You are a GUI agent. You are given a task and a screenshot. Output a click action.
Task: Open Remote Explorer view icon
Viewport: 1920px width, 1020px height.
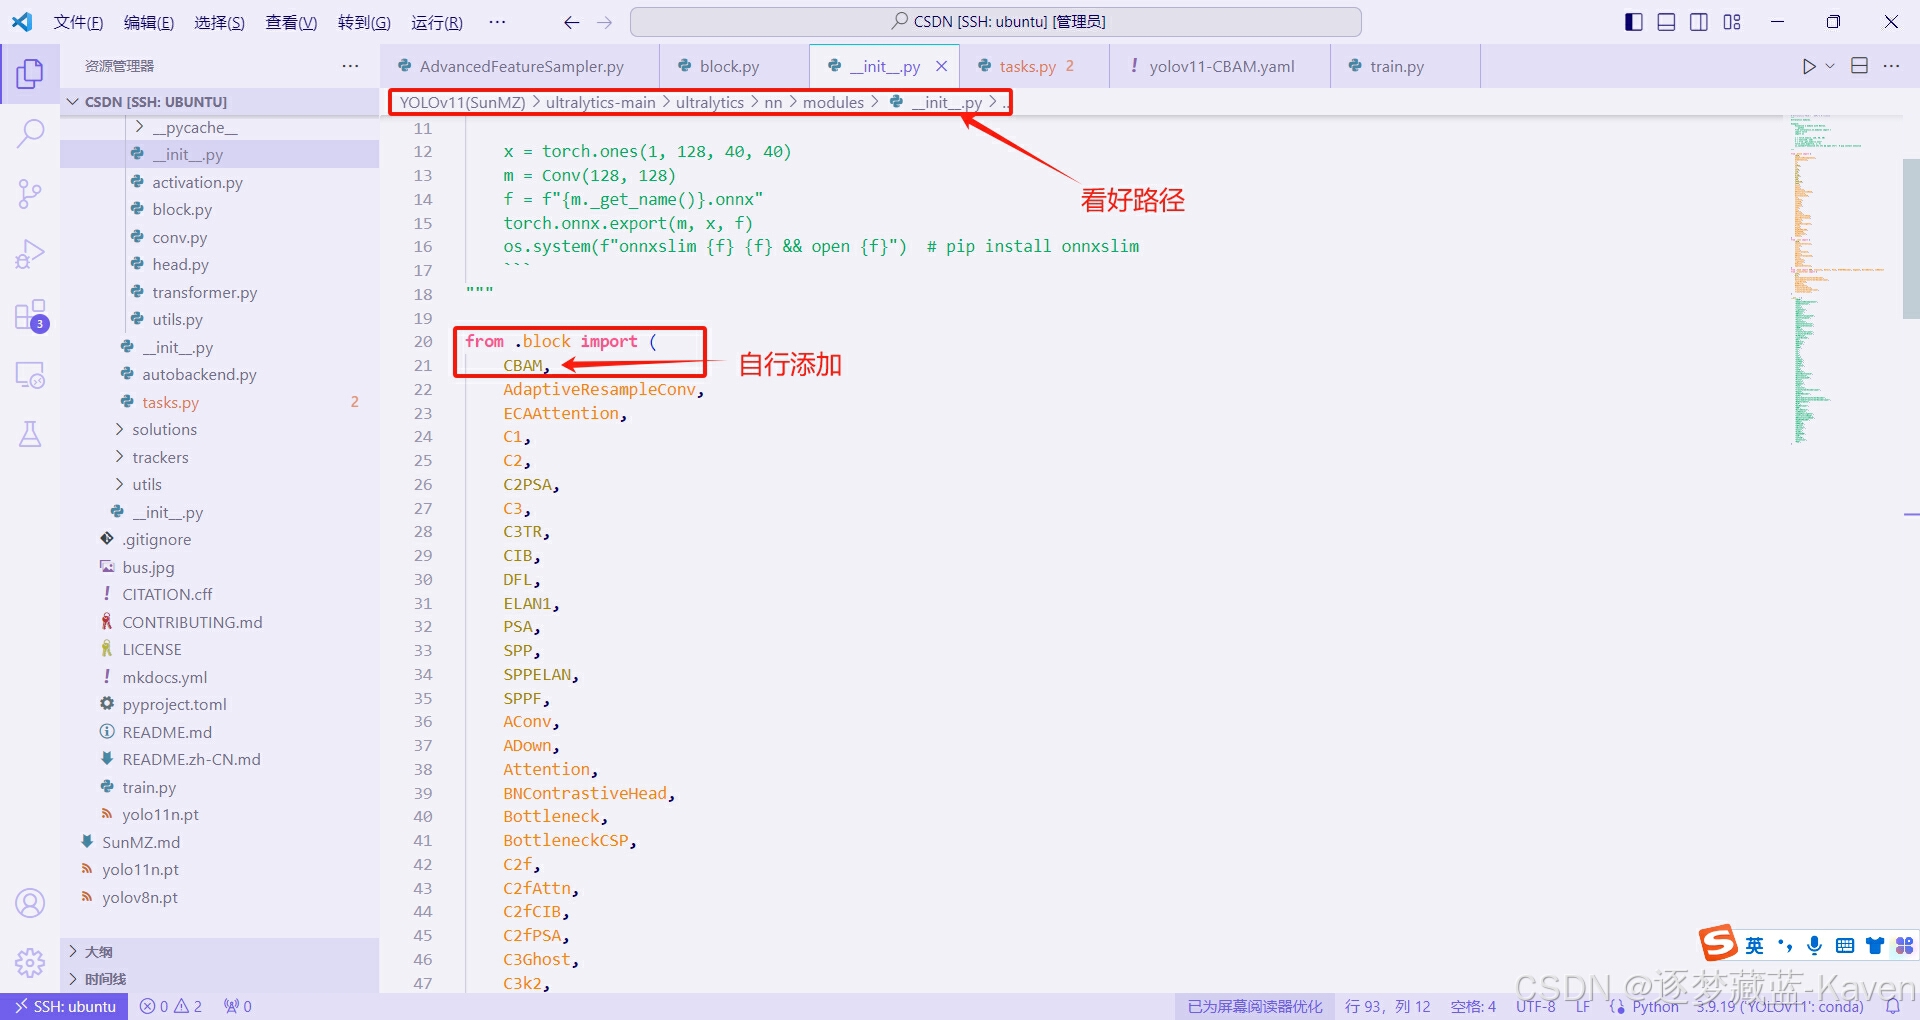point(30,375)
